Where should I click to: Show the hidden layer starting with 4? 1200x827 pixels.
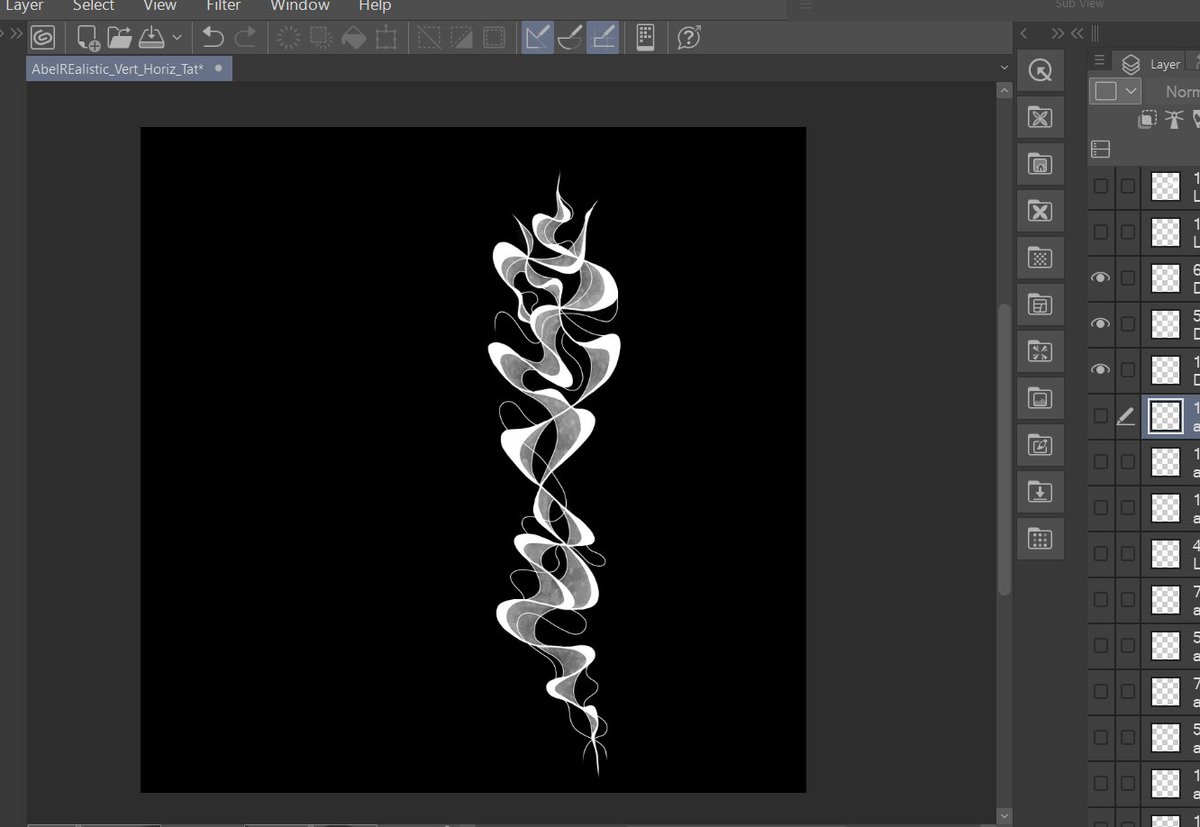(1101, 554)
